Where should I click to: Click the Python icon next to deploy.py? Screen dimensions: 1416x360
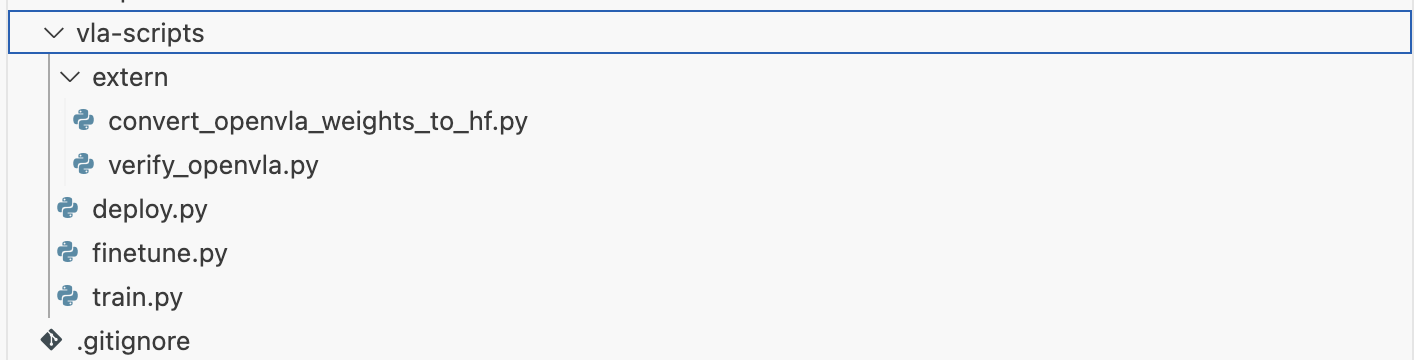click(x=68, y=209)
